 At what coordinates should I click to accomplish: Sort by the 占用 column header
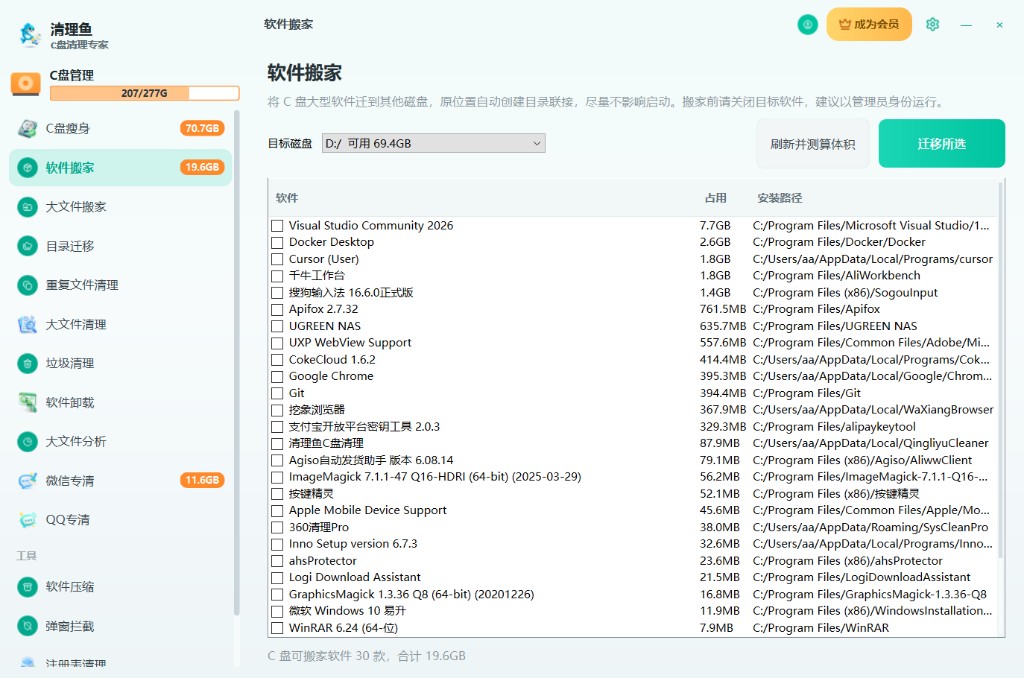715,198
